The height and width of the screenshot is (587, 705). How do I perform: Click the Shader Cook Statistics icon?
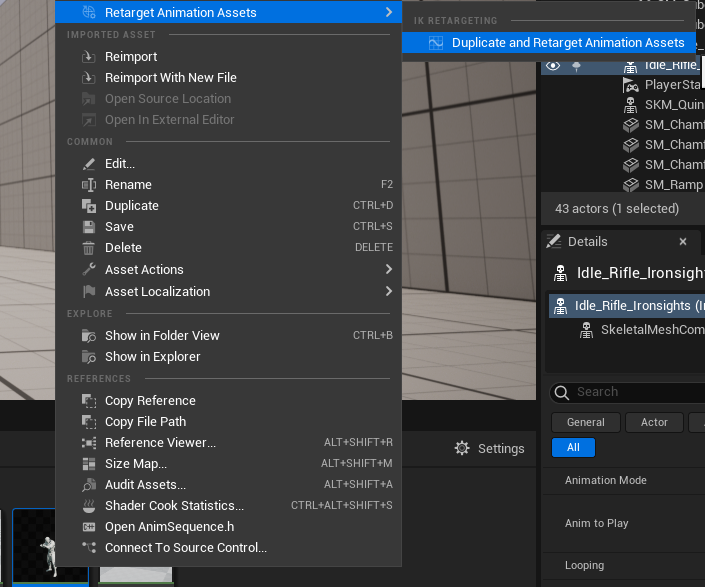89,506
